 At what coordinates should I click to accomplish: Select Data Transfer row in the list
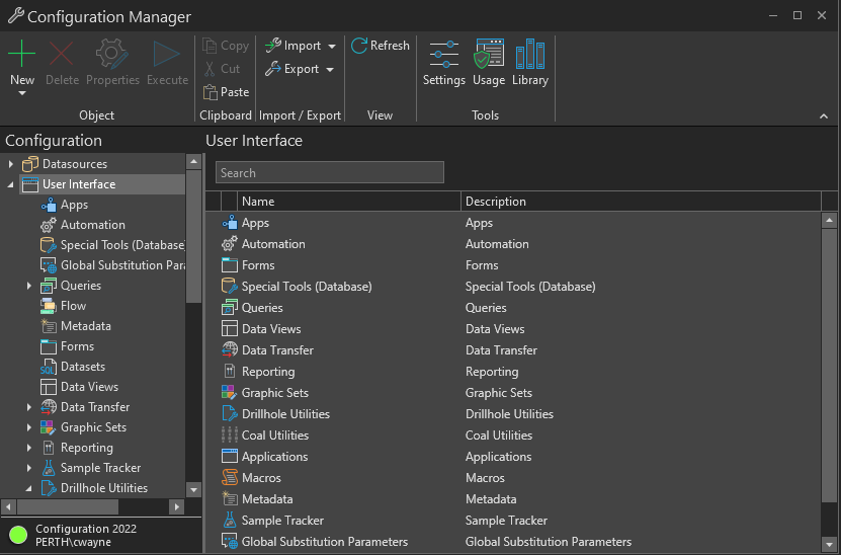pos(277,350)
